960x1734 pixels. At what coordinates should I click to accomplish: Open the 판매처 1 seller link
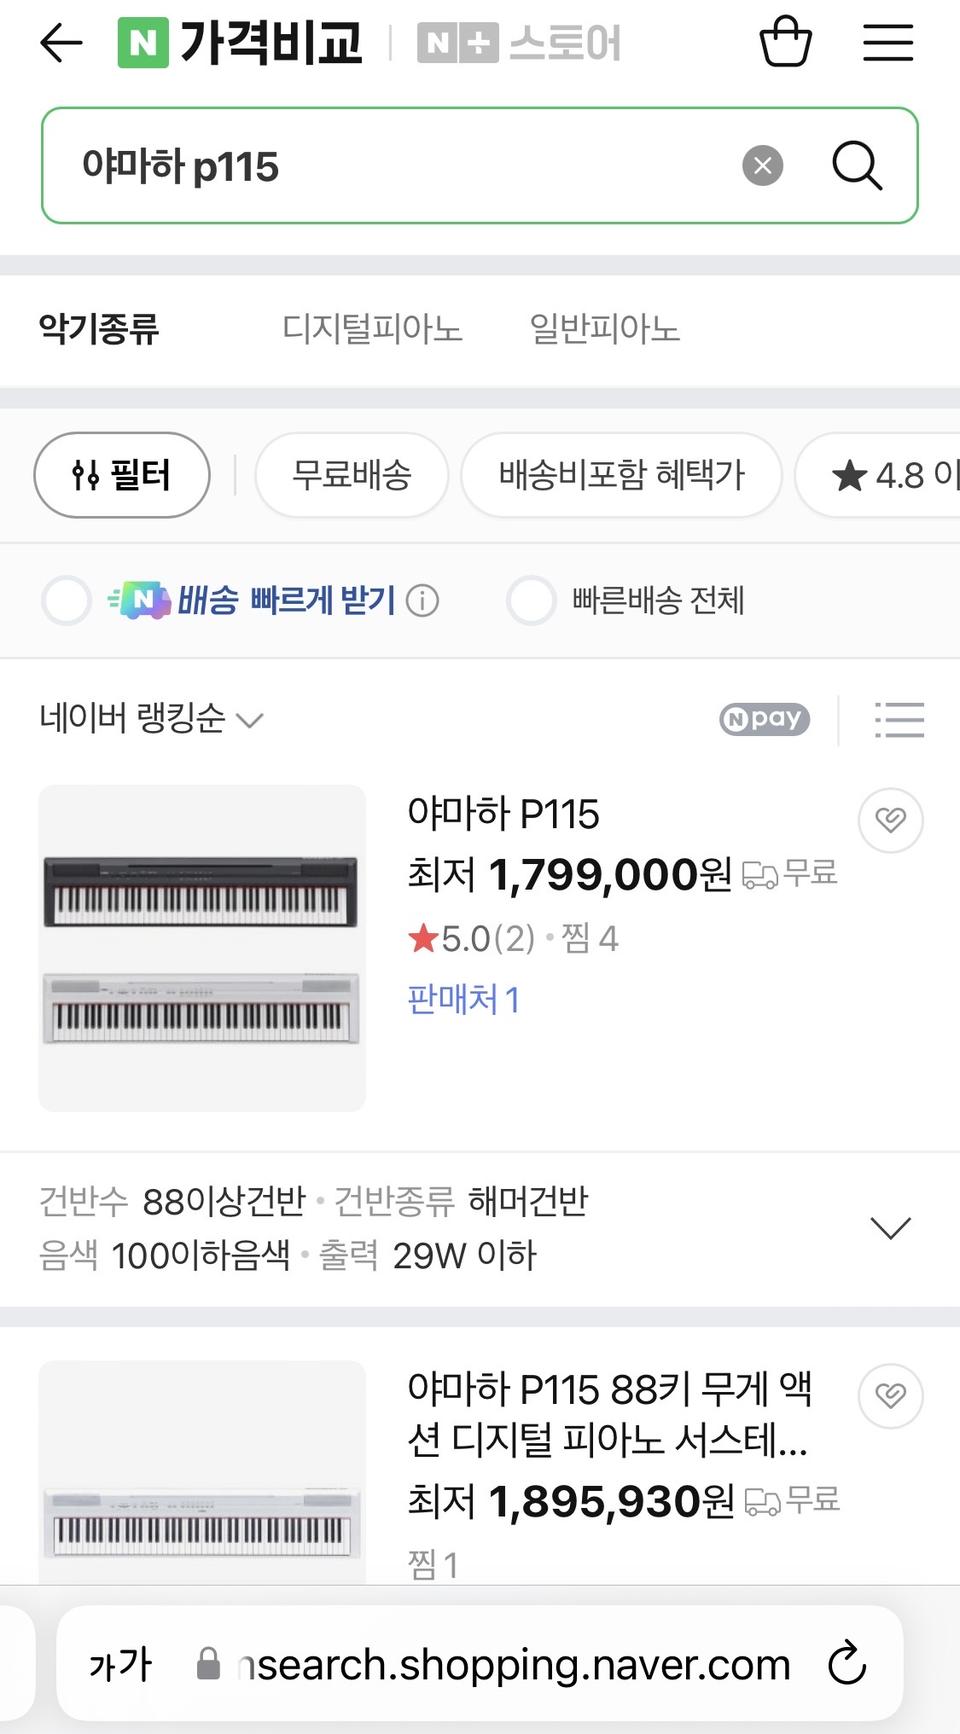tap(463, 999)
